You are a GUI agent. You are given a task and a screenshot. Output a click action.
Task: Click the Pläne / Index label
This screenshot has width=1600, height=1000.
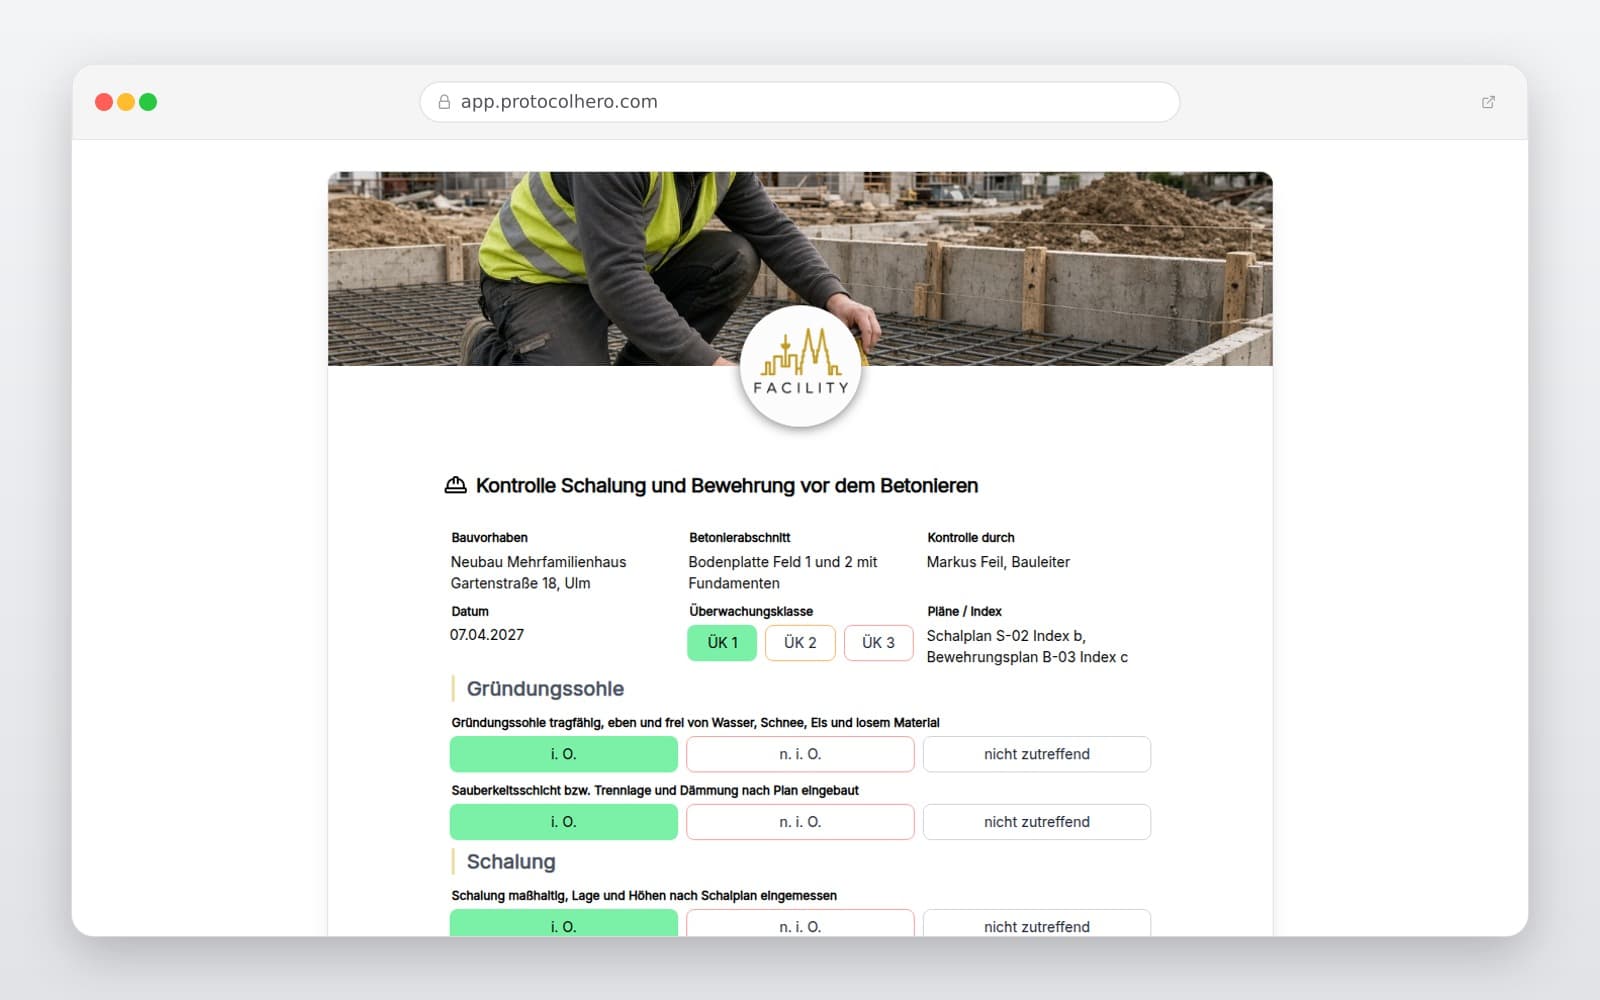964,611
